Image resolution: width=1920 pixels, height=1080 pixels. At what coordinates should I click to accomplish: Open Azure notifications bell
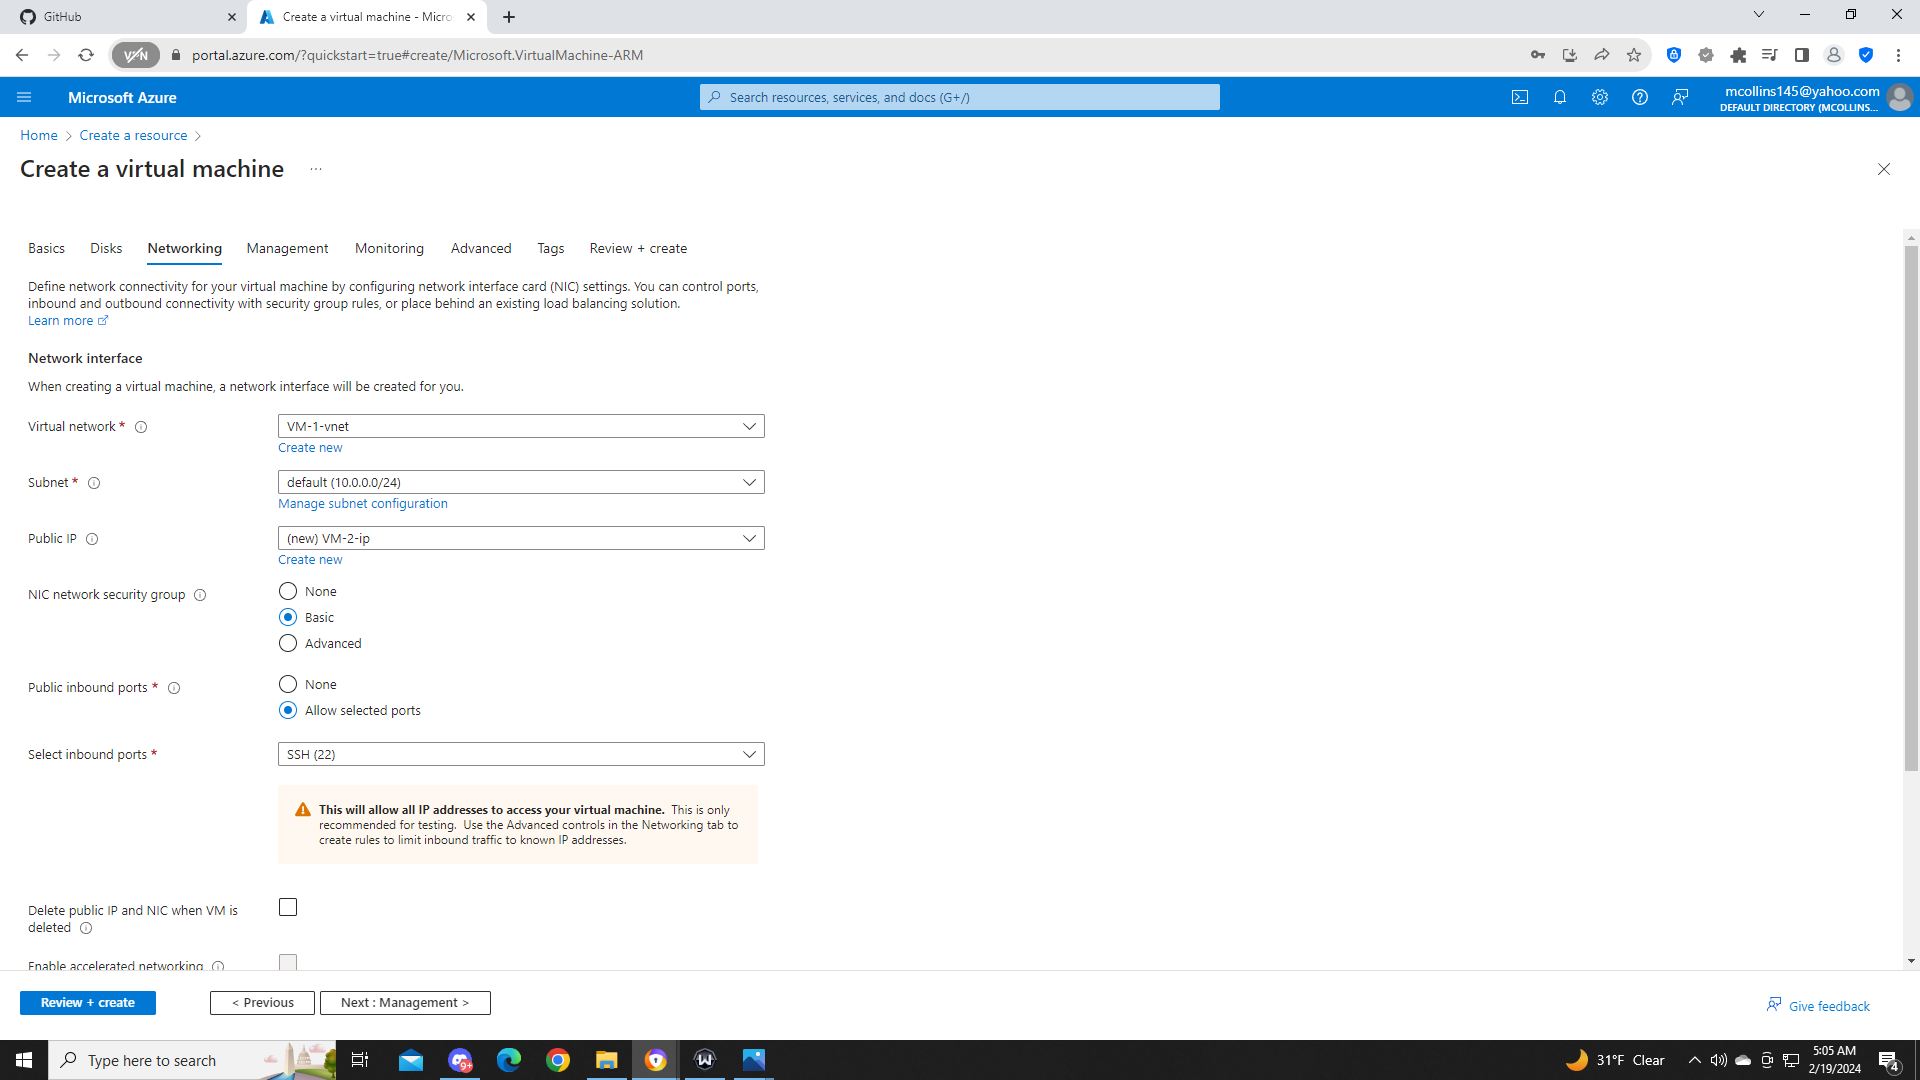[1560, 97]
